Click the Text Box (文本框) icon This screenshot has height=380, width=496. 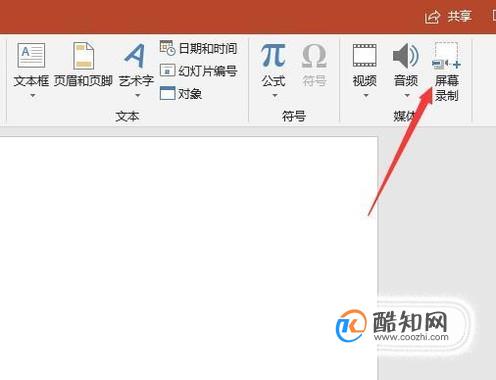pyautogui.click(x=31, y=55)
